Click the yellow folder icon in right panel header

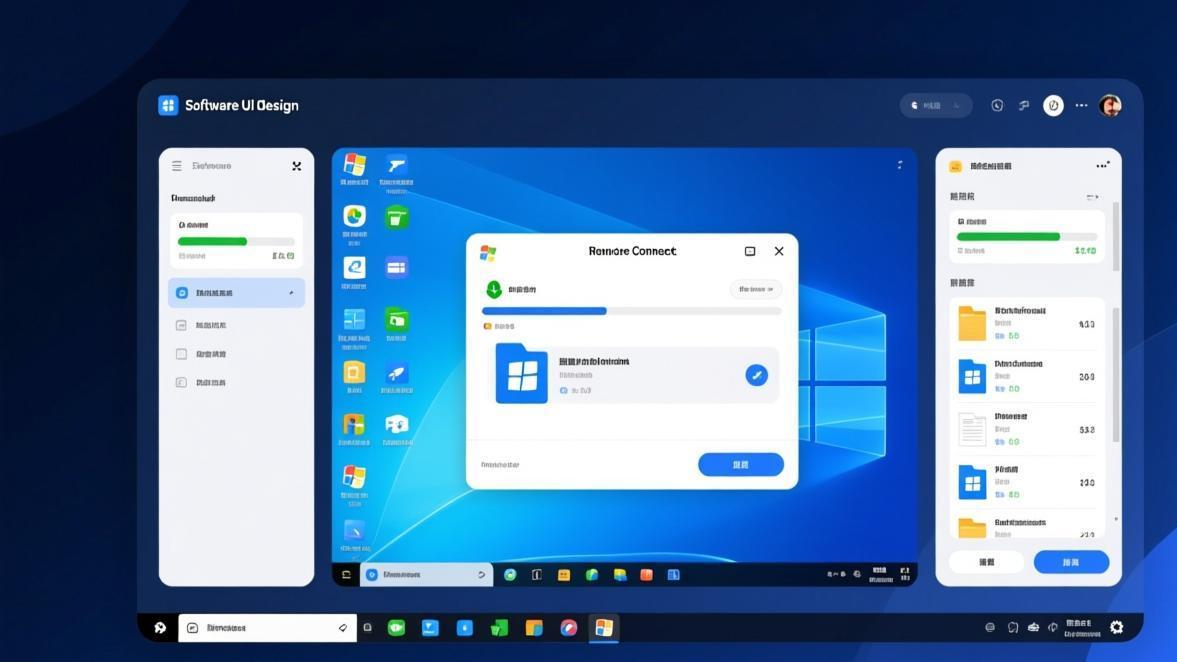956,167
